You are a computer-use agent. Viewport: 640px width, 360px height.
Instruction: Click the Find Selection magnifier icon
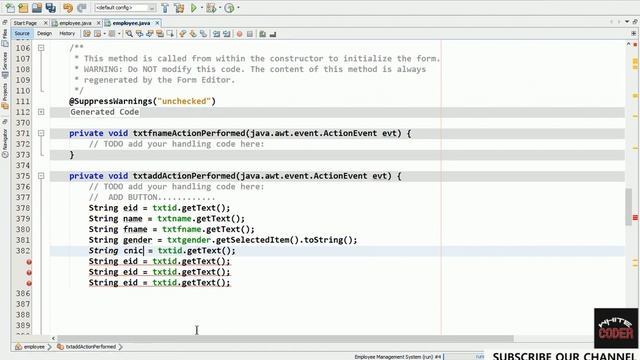click(x=129, y=34)
